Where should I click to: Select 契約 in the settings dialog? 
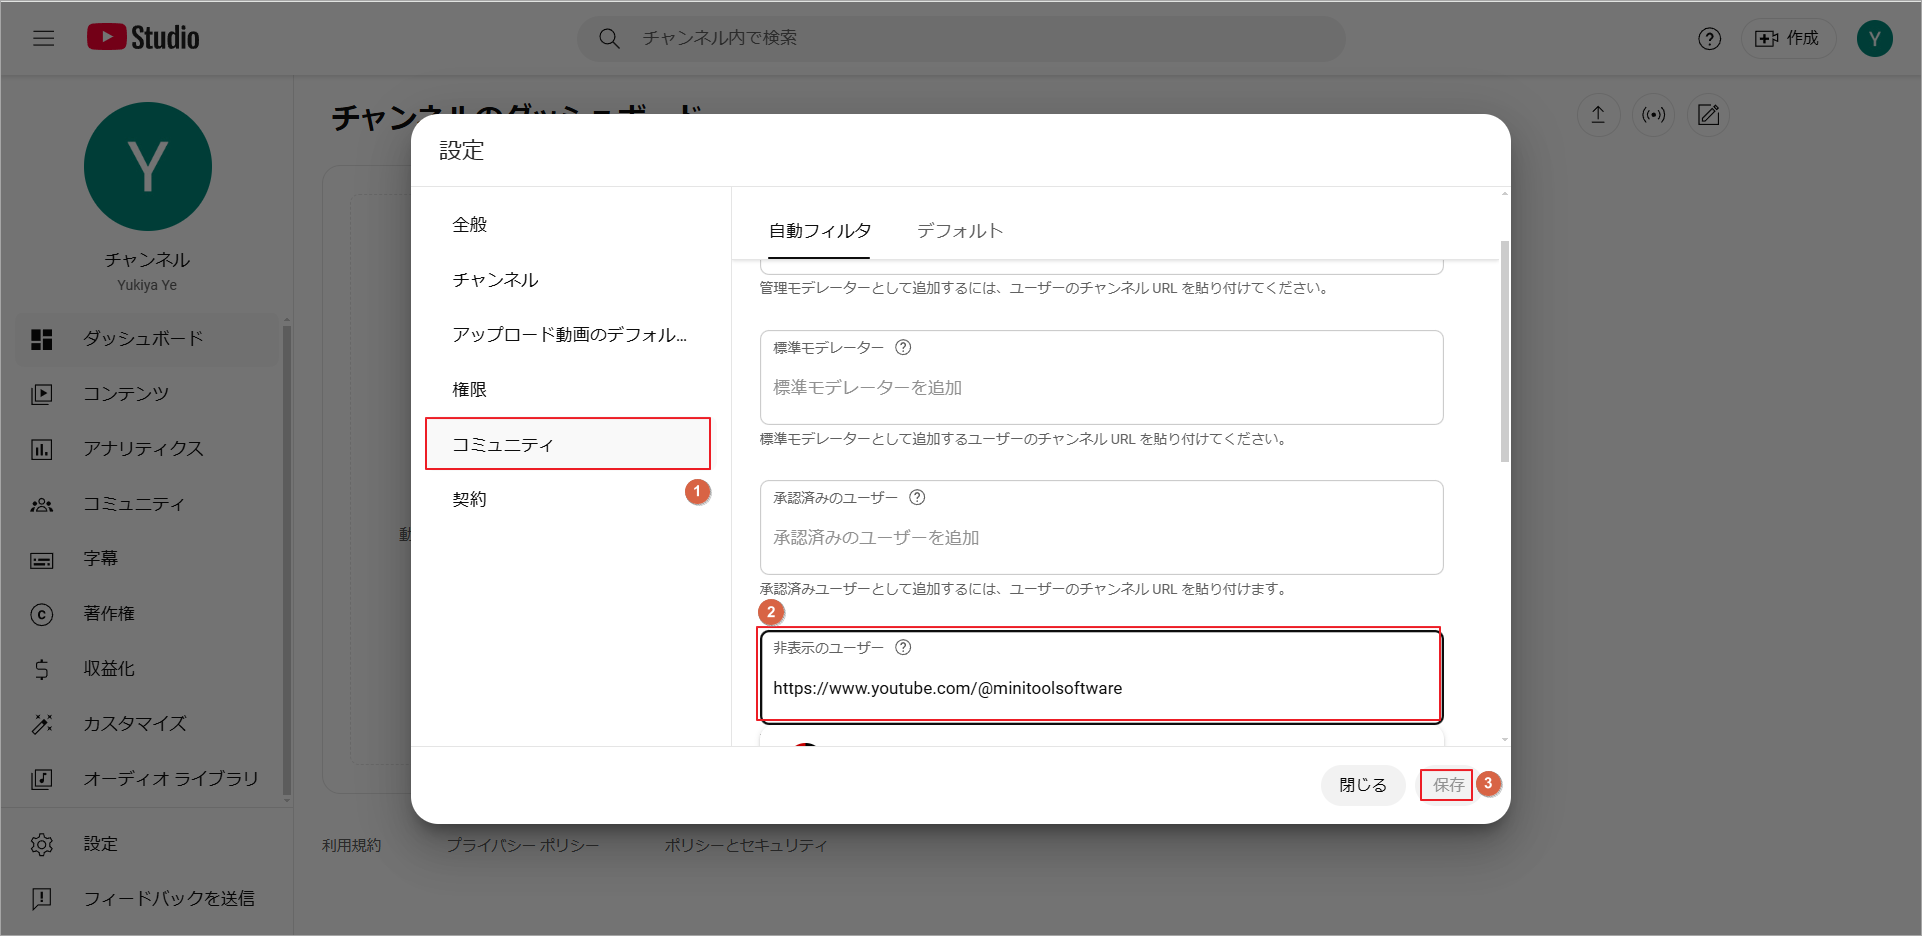568,499
